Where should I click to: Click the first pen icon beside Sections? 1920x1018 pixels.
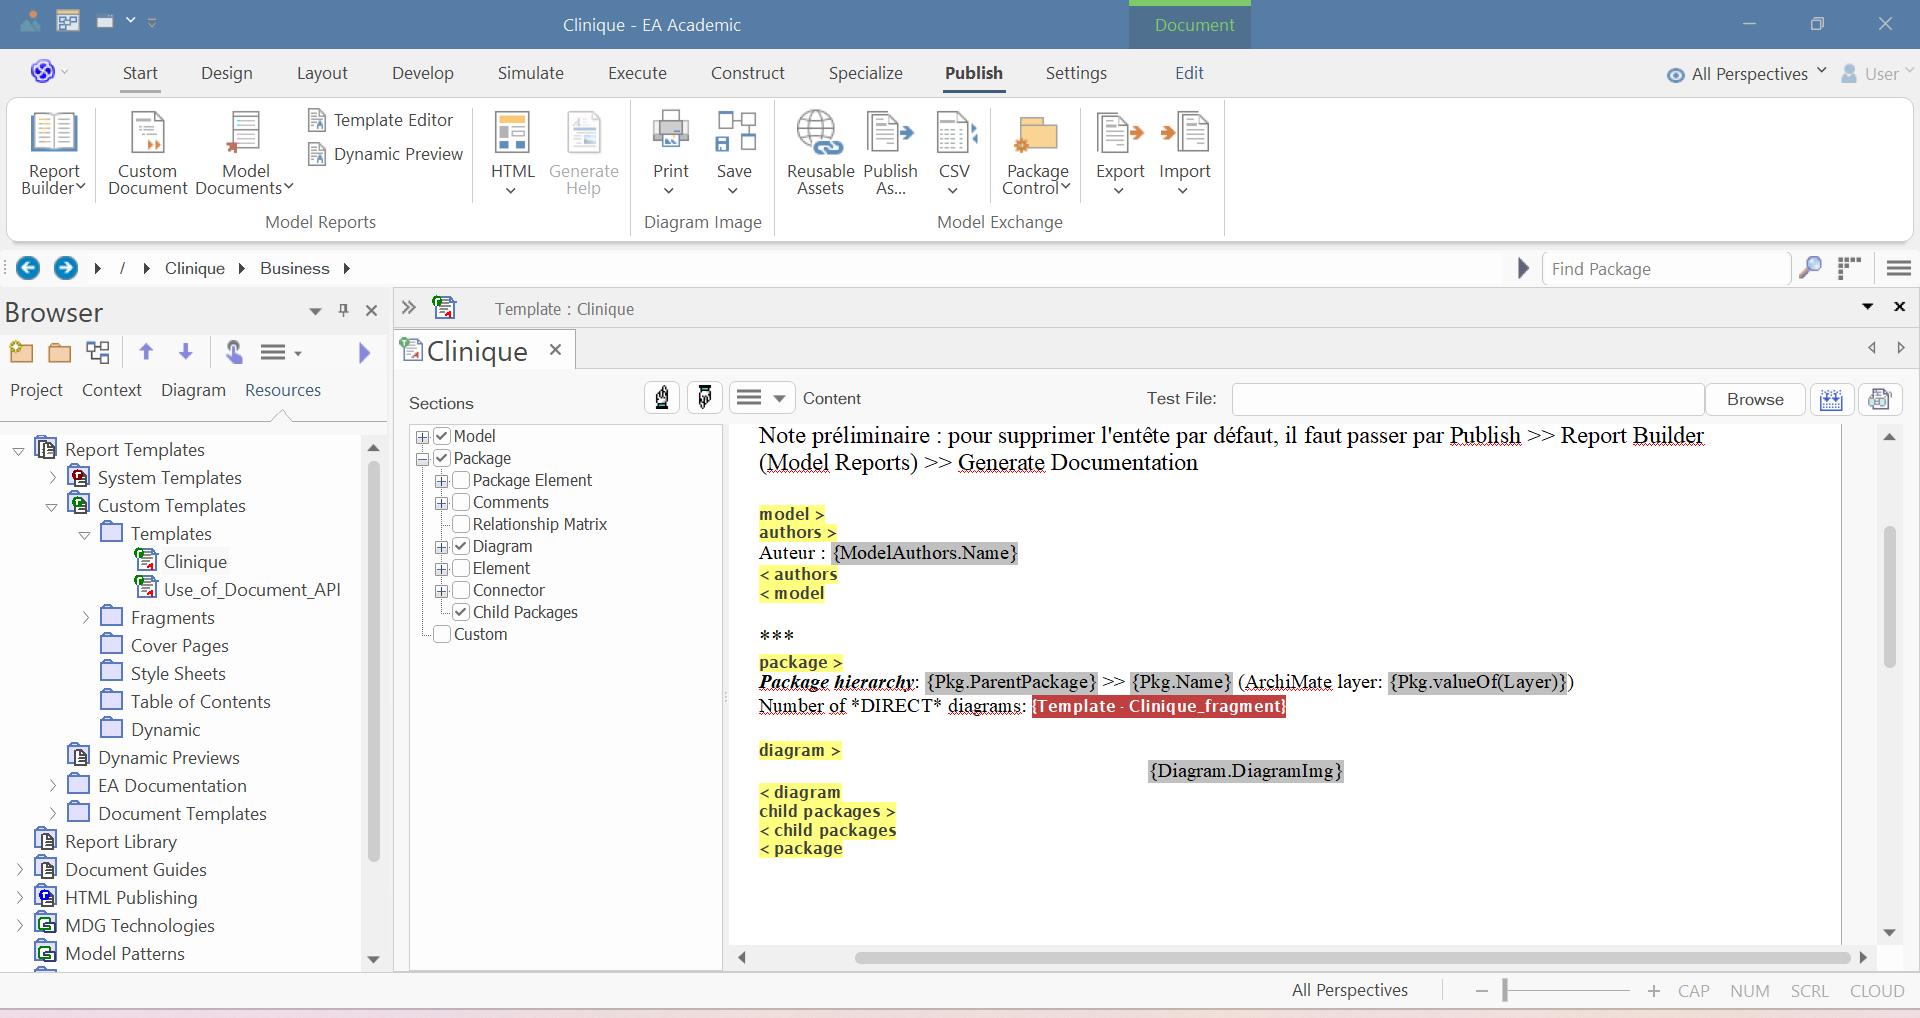662,398
